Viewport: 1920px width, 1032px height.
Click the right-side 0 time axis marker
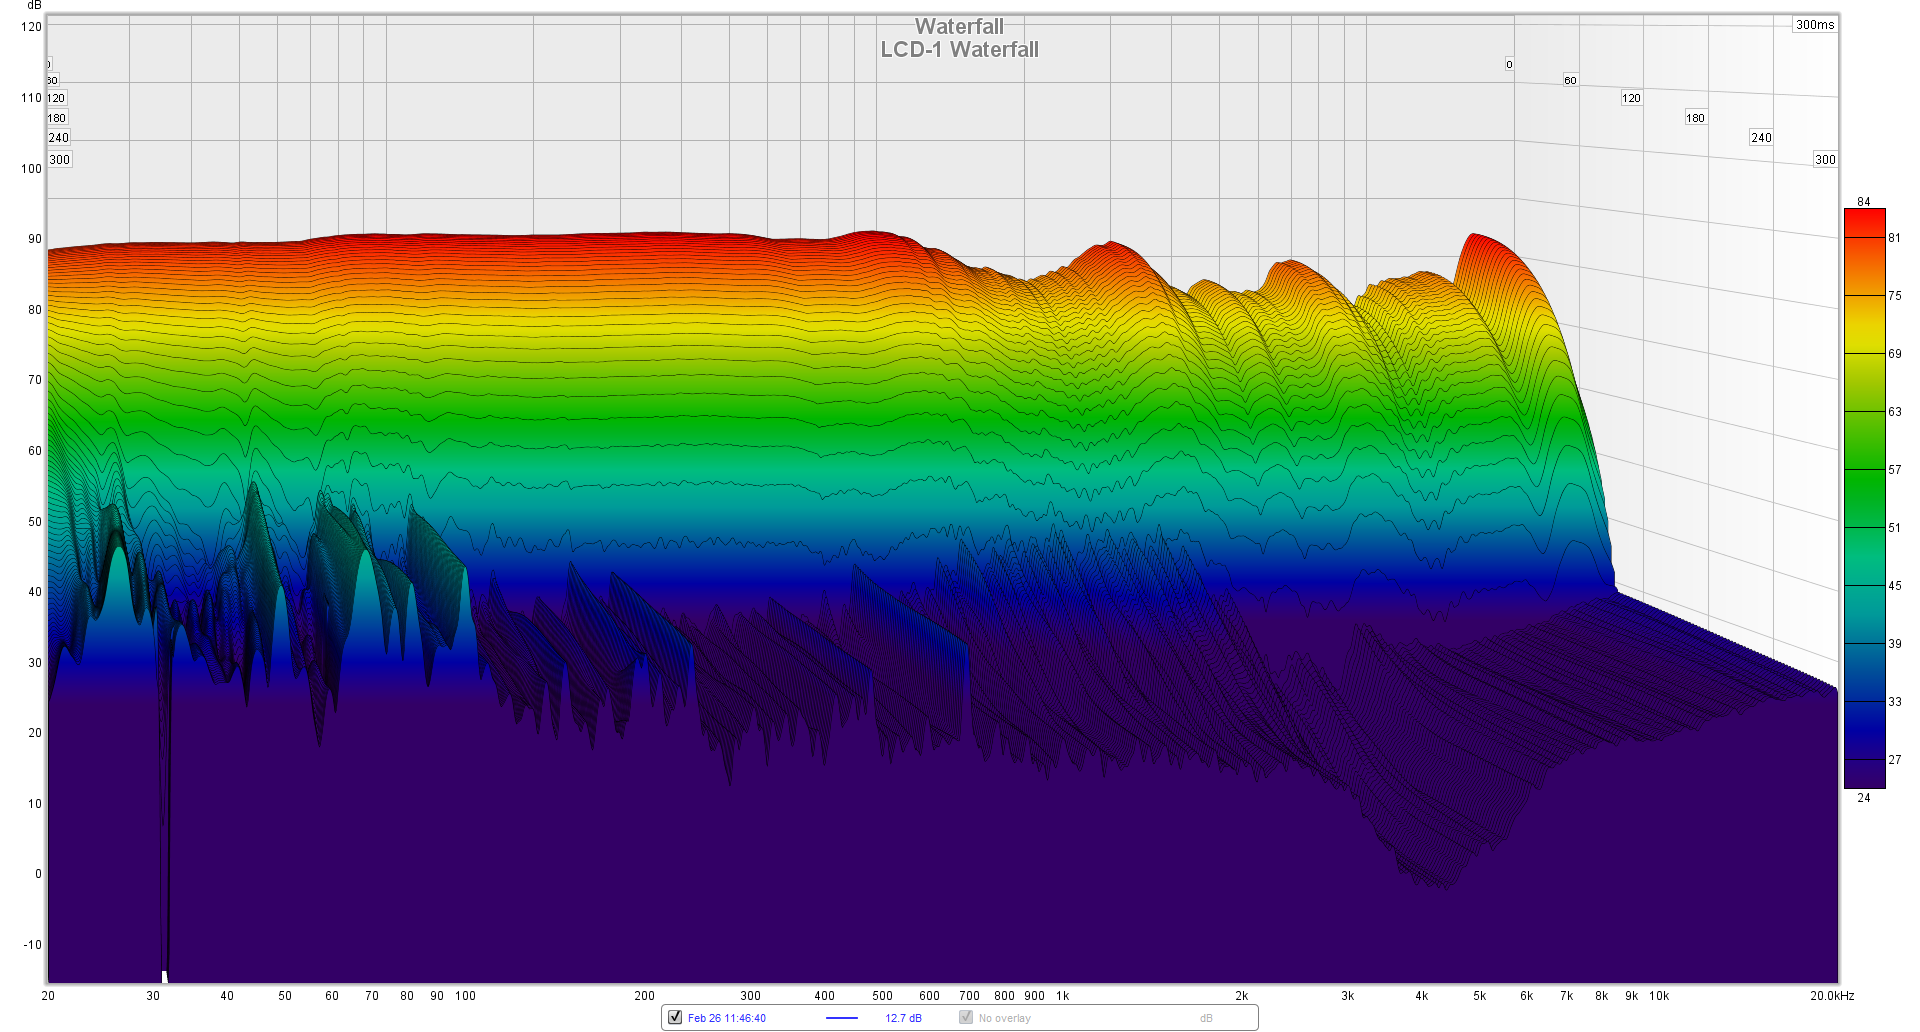tap(1509, 65)
